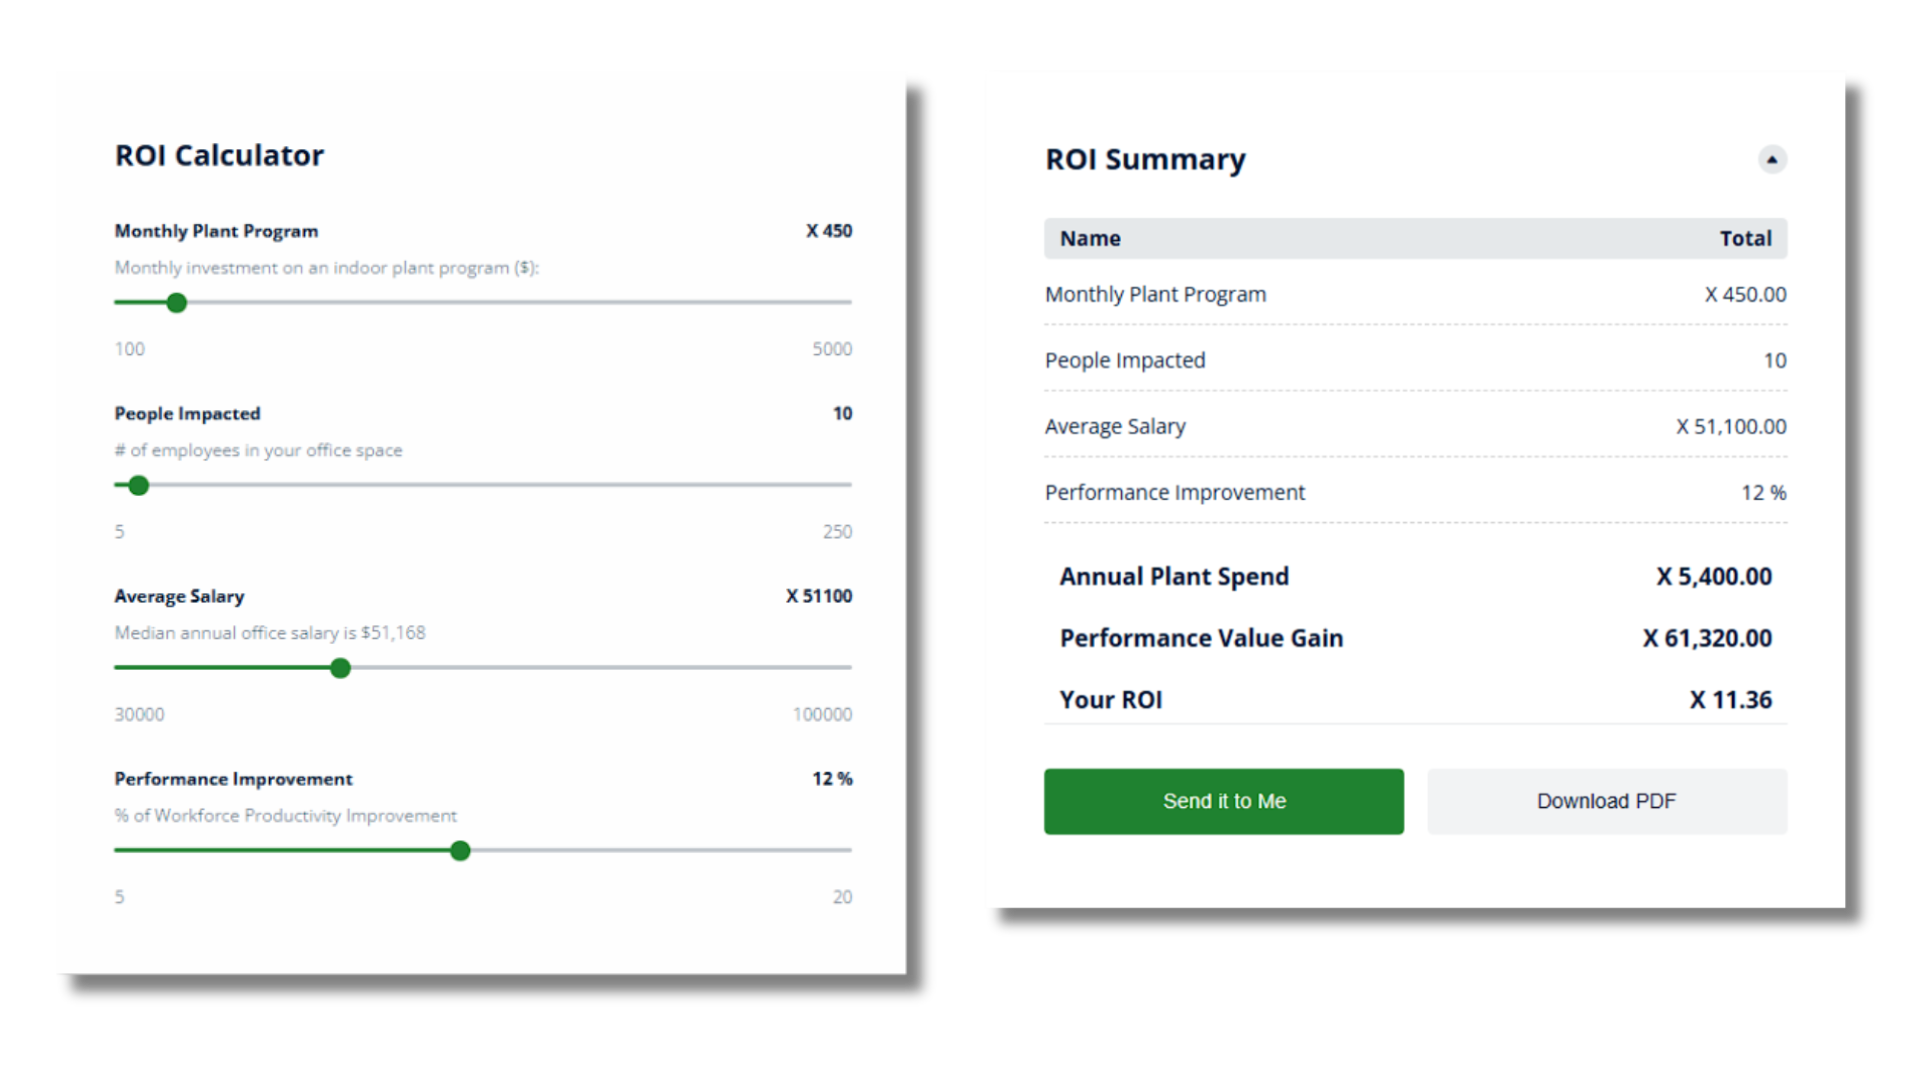This screenshot has width=1920, height=1080.
Task: Click the Performance Improvement slider handle
Action: coord(460,851)
